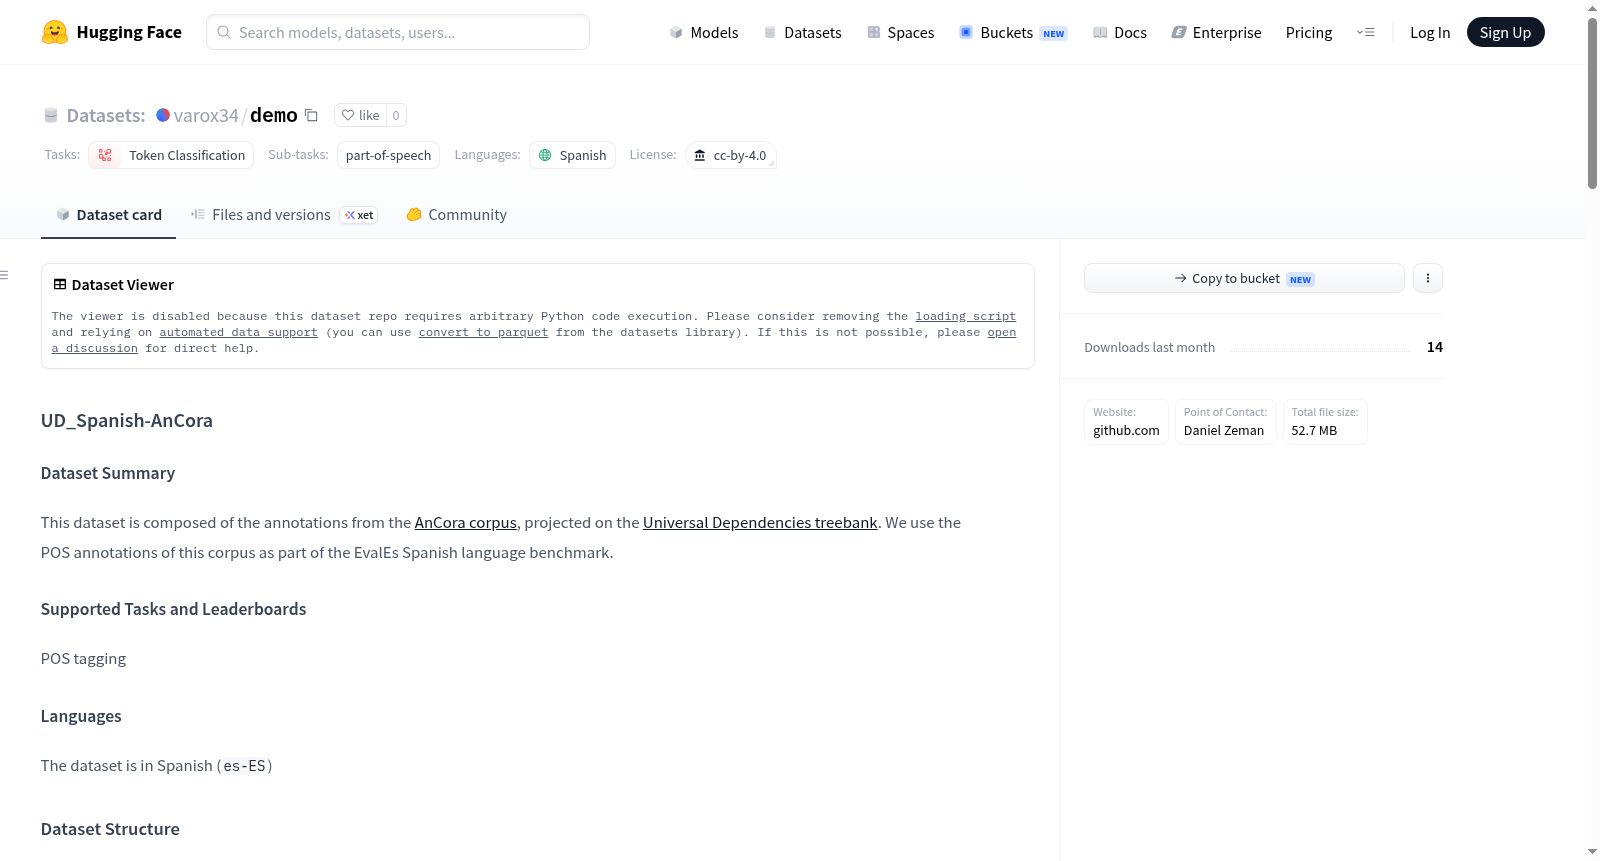Viewport: 1600px width, 861px height.
Task: Click the cc-by-4.0 license icon
Action: [700, 155]
